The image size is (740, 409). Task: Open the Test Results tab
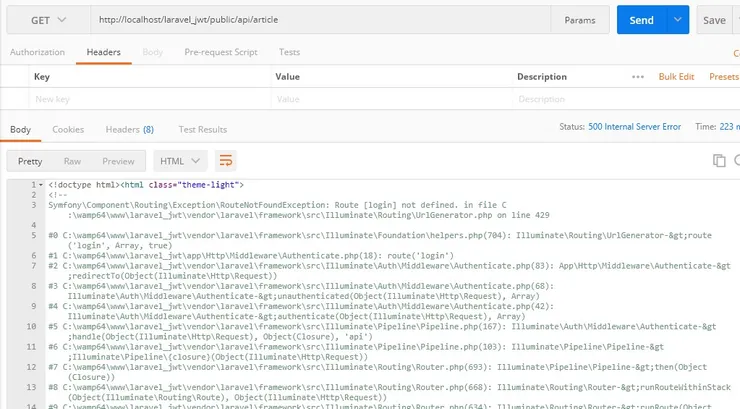202,129
